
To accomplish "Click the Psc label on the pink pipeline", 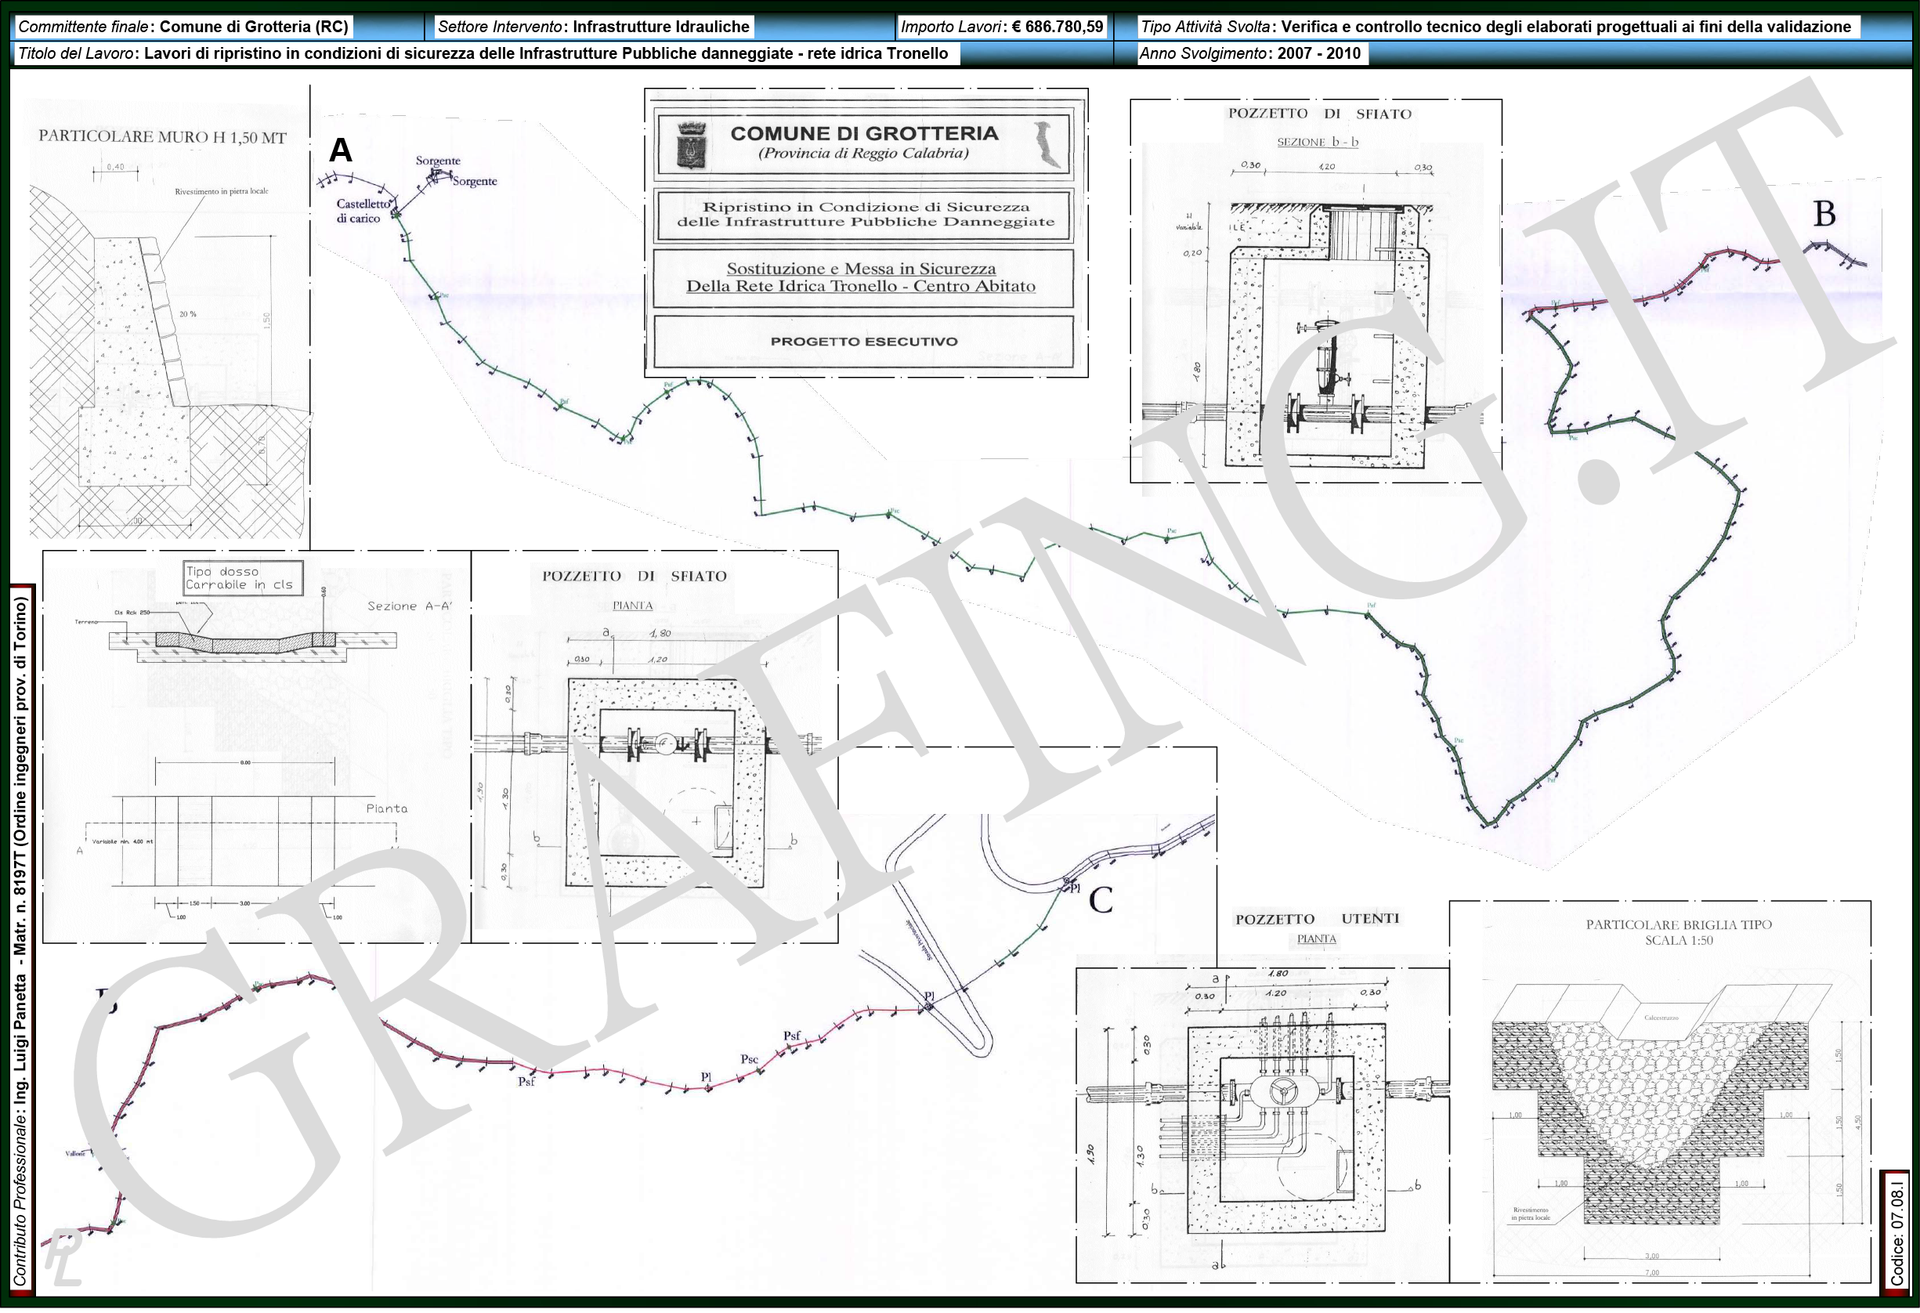I will [x=749, y=1059].
